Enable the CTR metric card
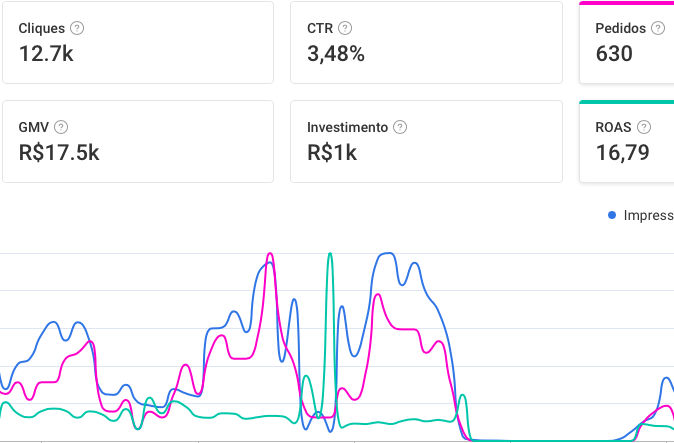Screen dimensions: 674x443 (425, 42)
